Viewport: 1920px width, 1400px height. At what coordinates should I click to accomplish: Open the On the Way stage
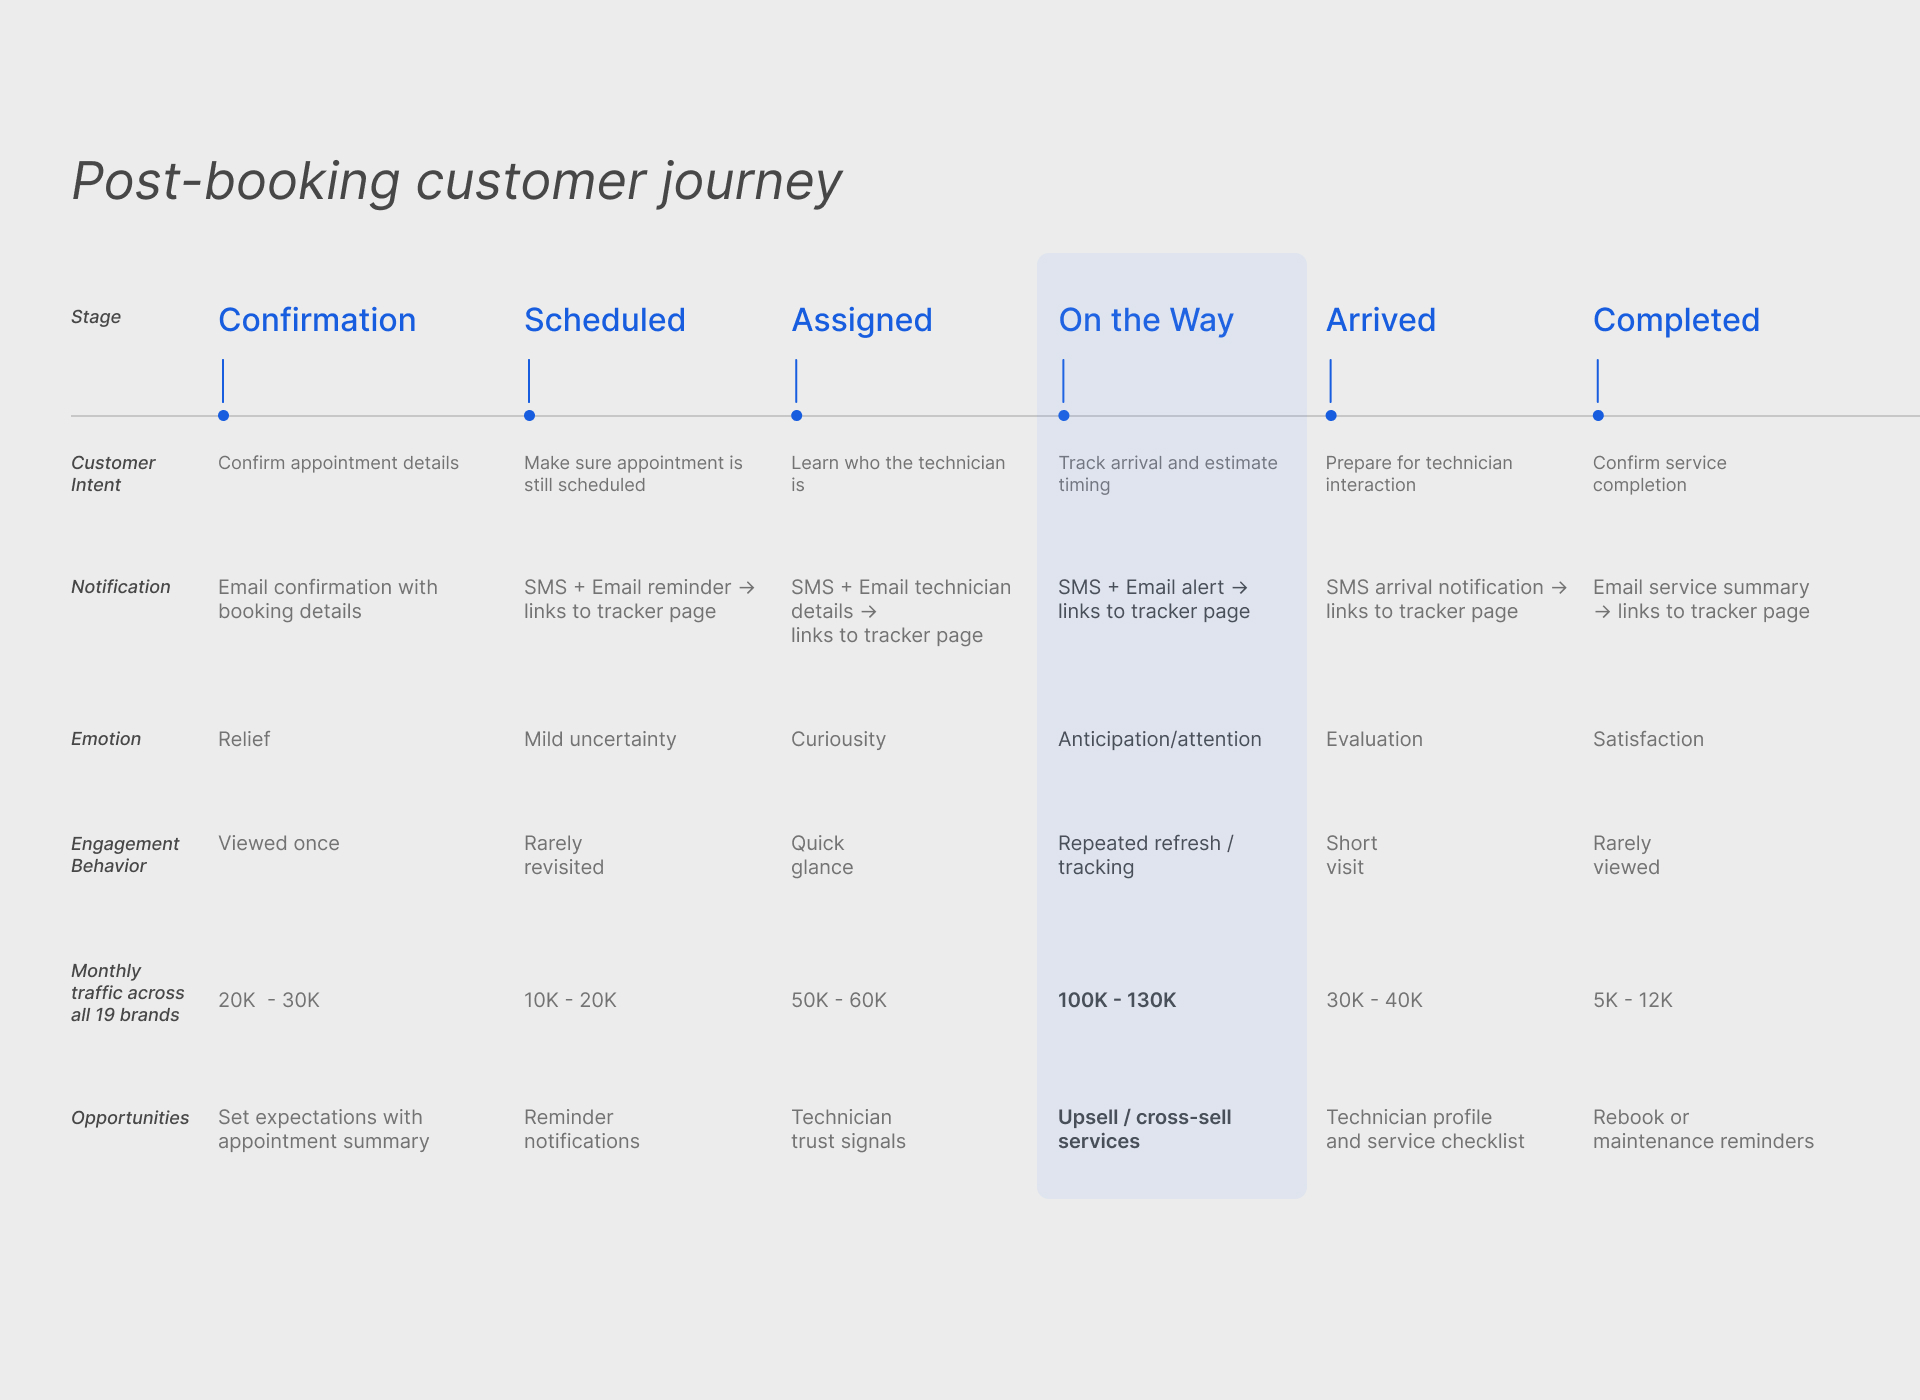[1145, 320]
